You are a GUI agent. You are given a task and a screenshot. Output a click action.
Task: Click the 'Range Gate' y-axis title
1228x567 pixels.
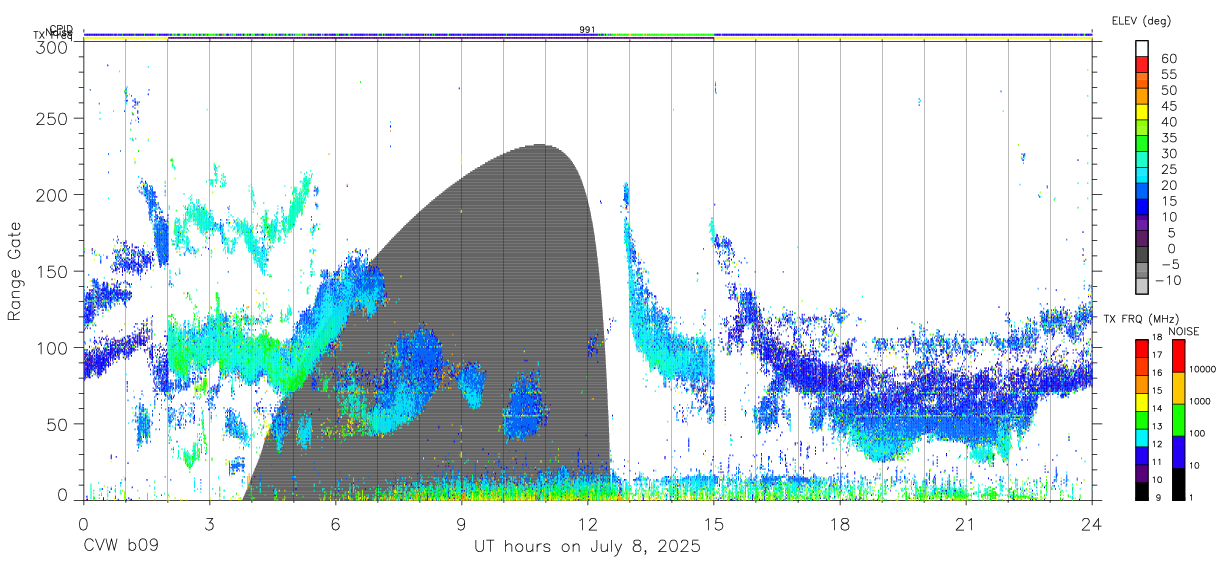pos(15,272)
